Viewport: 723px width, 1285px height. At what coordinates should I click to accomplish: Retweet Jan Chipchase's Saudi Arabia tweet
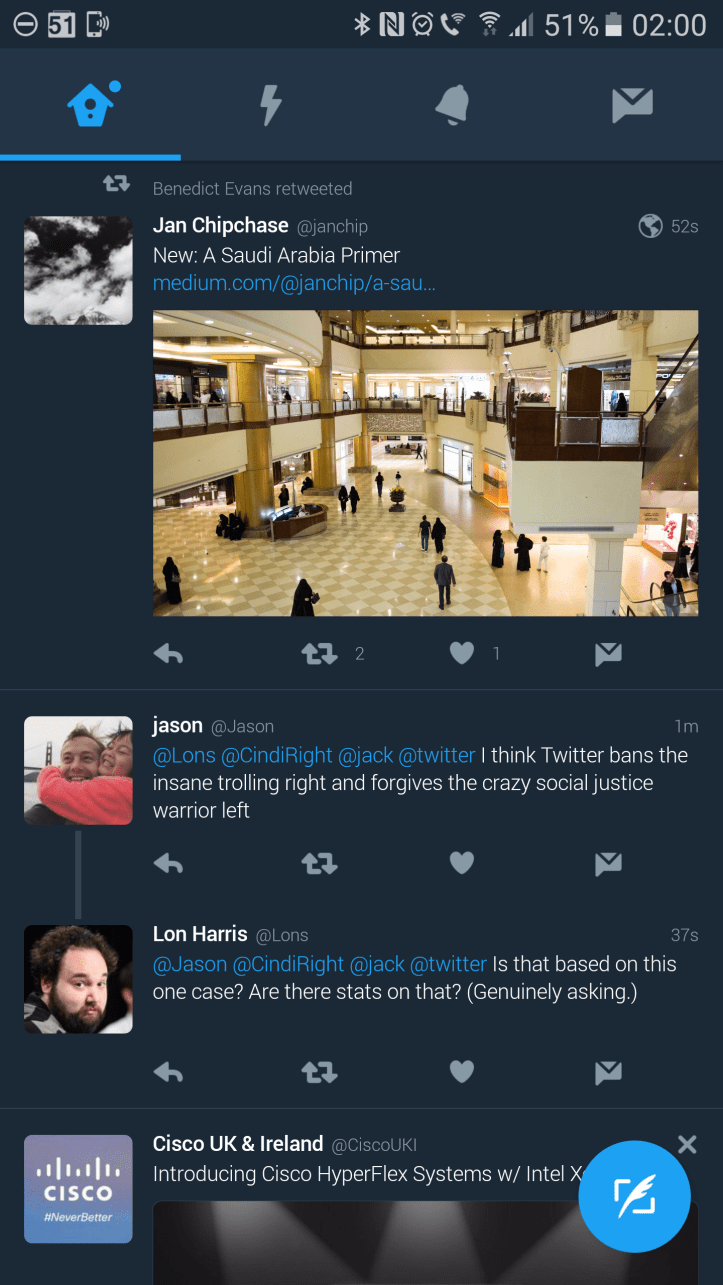click(x=320, y=654)
